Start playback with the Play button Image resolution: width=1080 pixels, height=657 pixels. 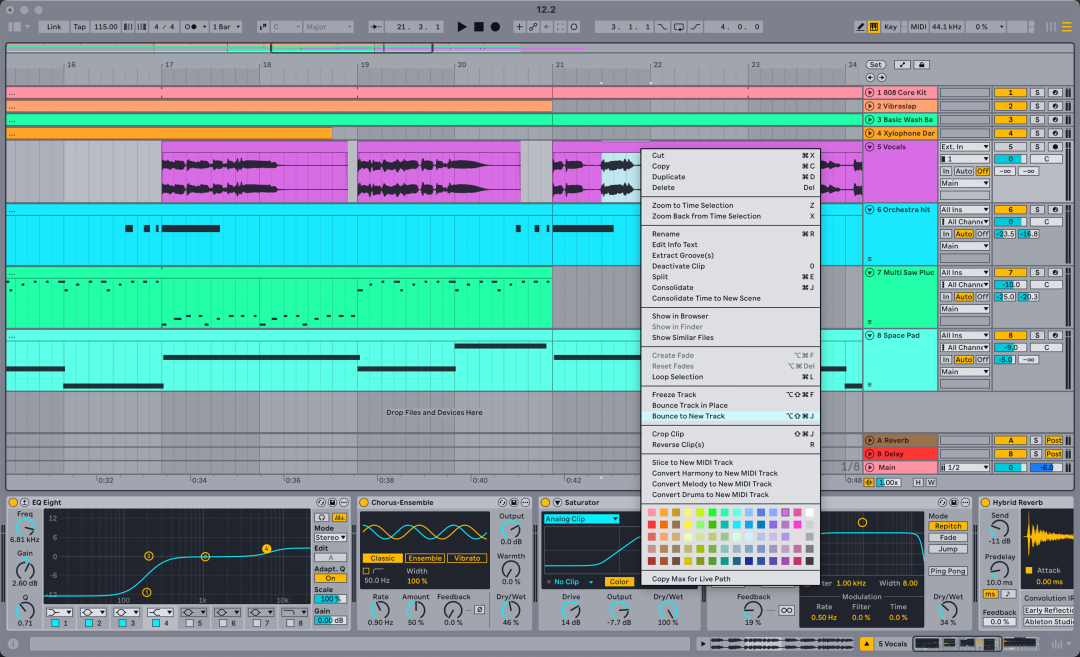(x=461, y=27)
